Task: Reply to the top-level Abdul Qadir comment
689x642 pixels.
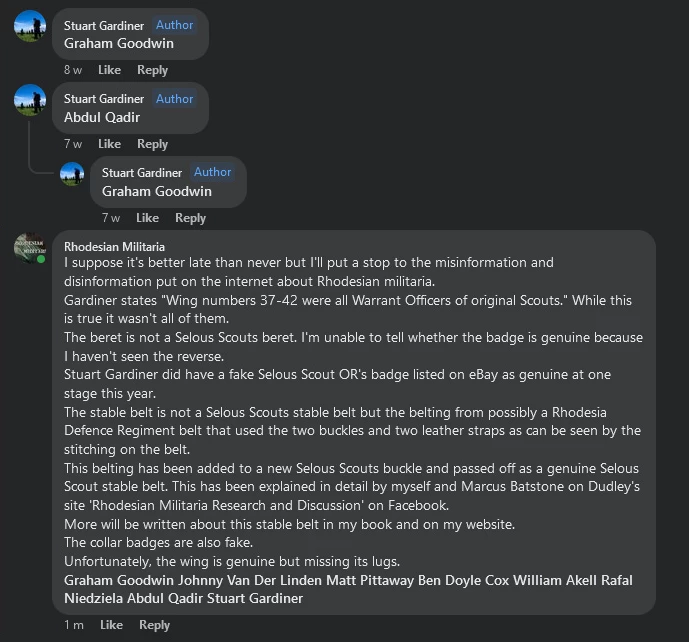Action: coord(152,144)
